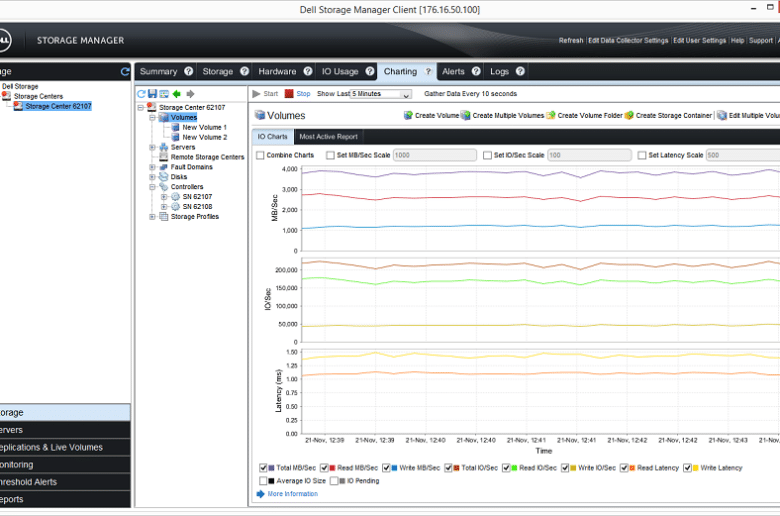The image size is (780, 516).
Task: Expand the Fault Domains tree node
Action: 153,167
